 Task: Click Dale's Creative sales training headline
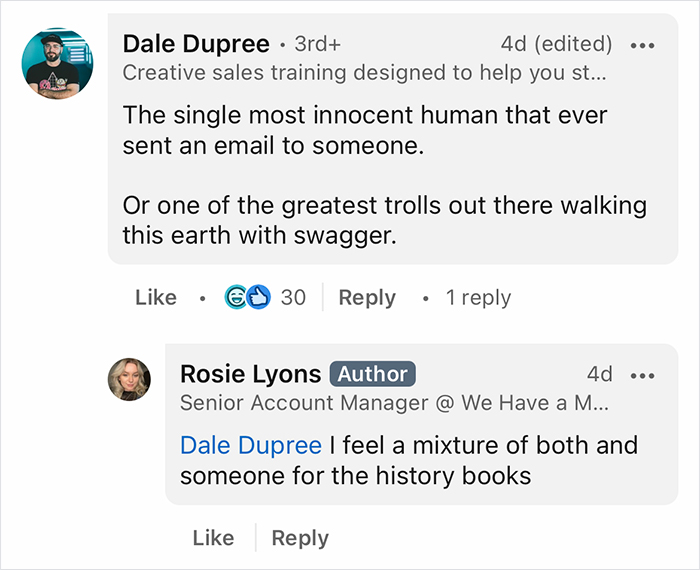364,73
